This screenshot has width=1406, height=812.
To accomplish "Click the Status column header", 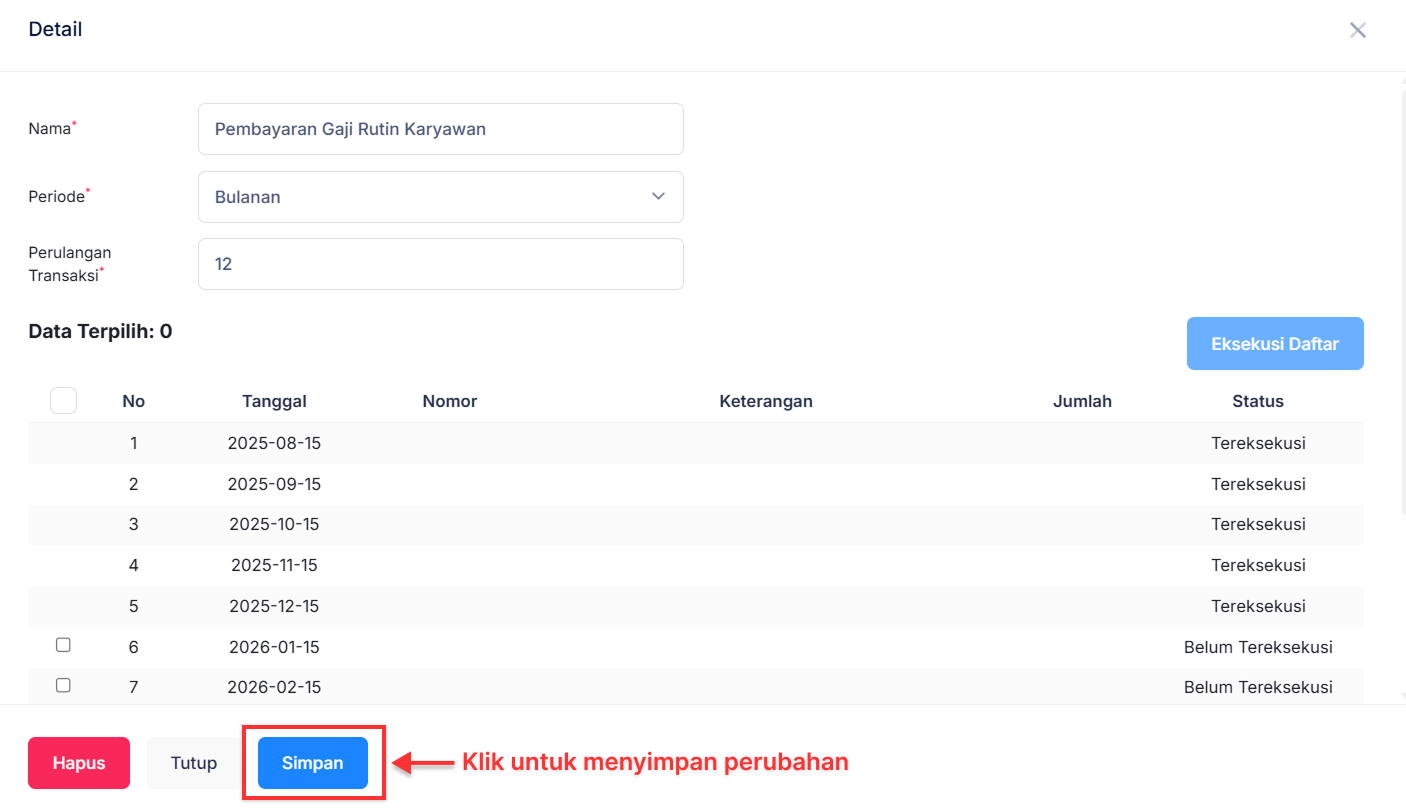I will click(x=1258, y=400).
